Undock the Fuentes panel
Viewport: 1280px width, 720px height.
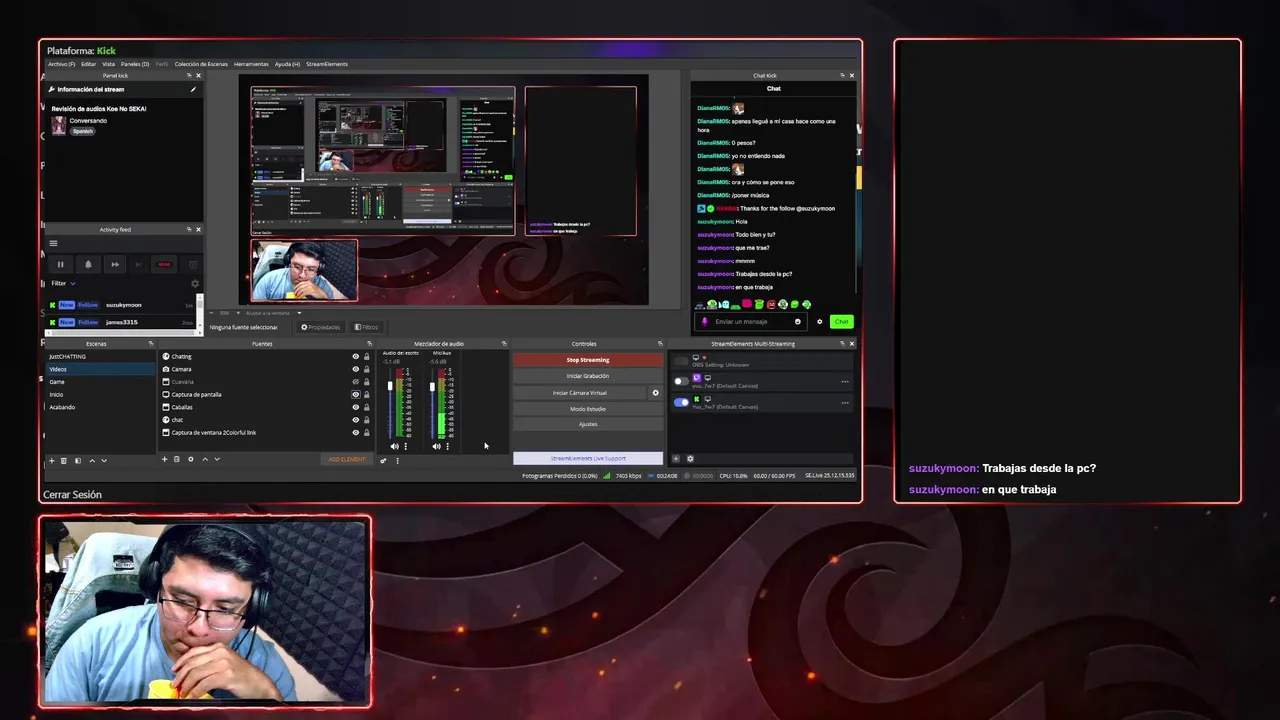[x=369, y=344]
